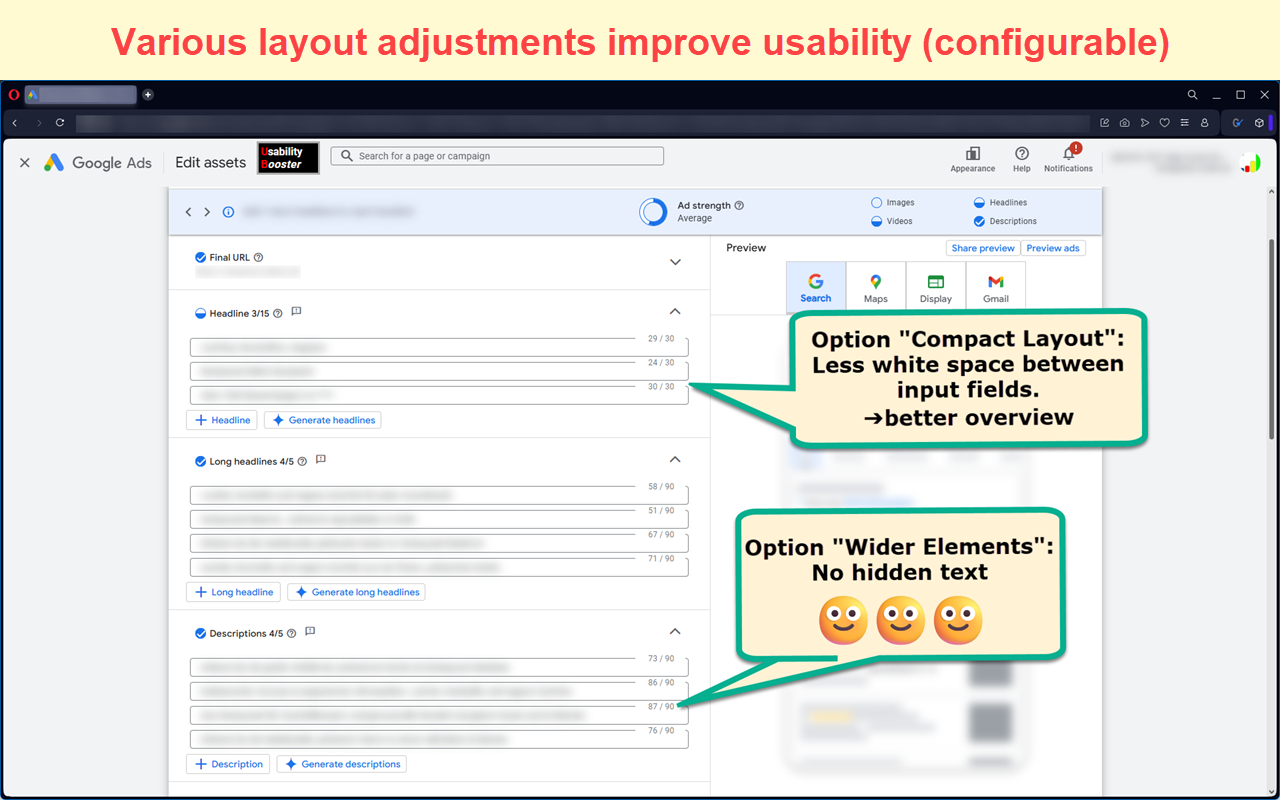The height and width of the screenshot is (800, 1280).
Task: Open the extensions cube icon
Action: 1259,123
